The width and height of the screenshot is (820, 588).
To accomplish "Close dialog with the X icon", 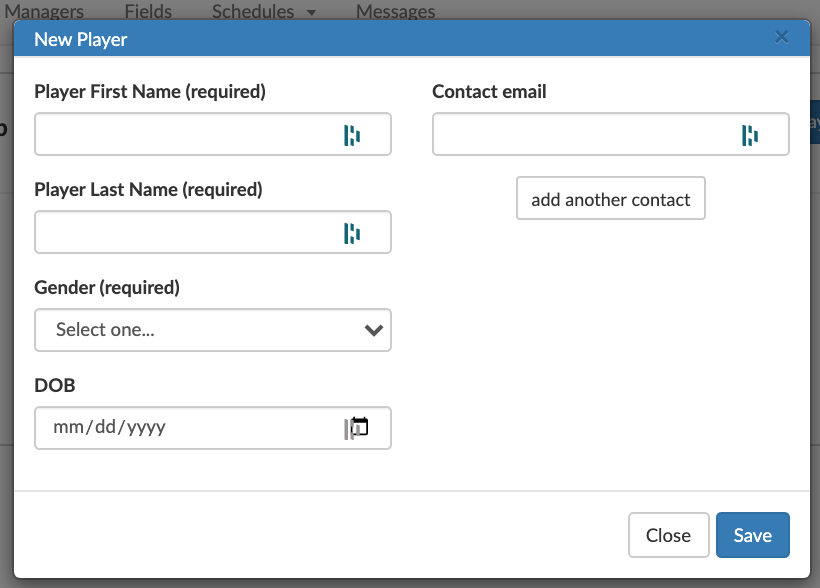I will tap(781, 37).
